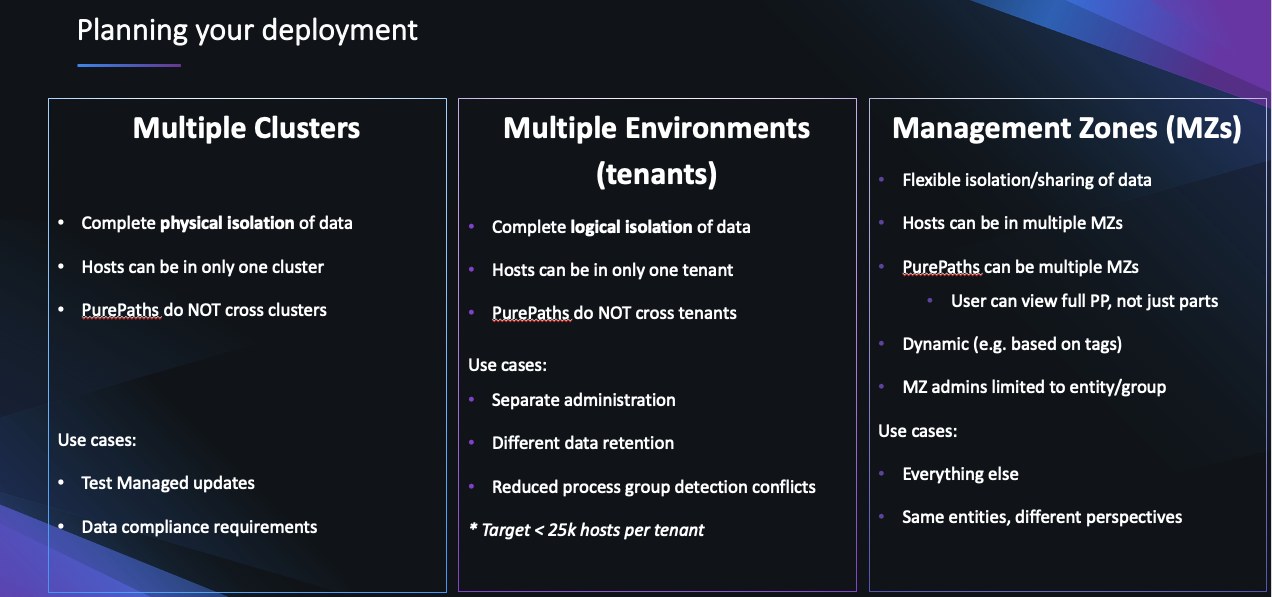Click the "Target < 25k hosts per tenant" footnote
Screen dimensions: 1272x597
(587, 530)
